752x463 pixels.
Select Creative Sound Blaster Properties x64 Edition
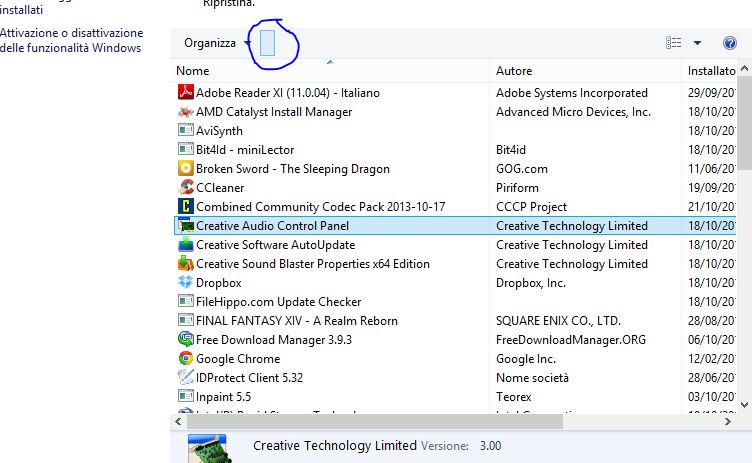tap(313, 264)
